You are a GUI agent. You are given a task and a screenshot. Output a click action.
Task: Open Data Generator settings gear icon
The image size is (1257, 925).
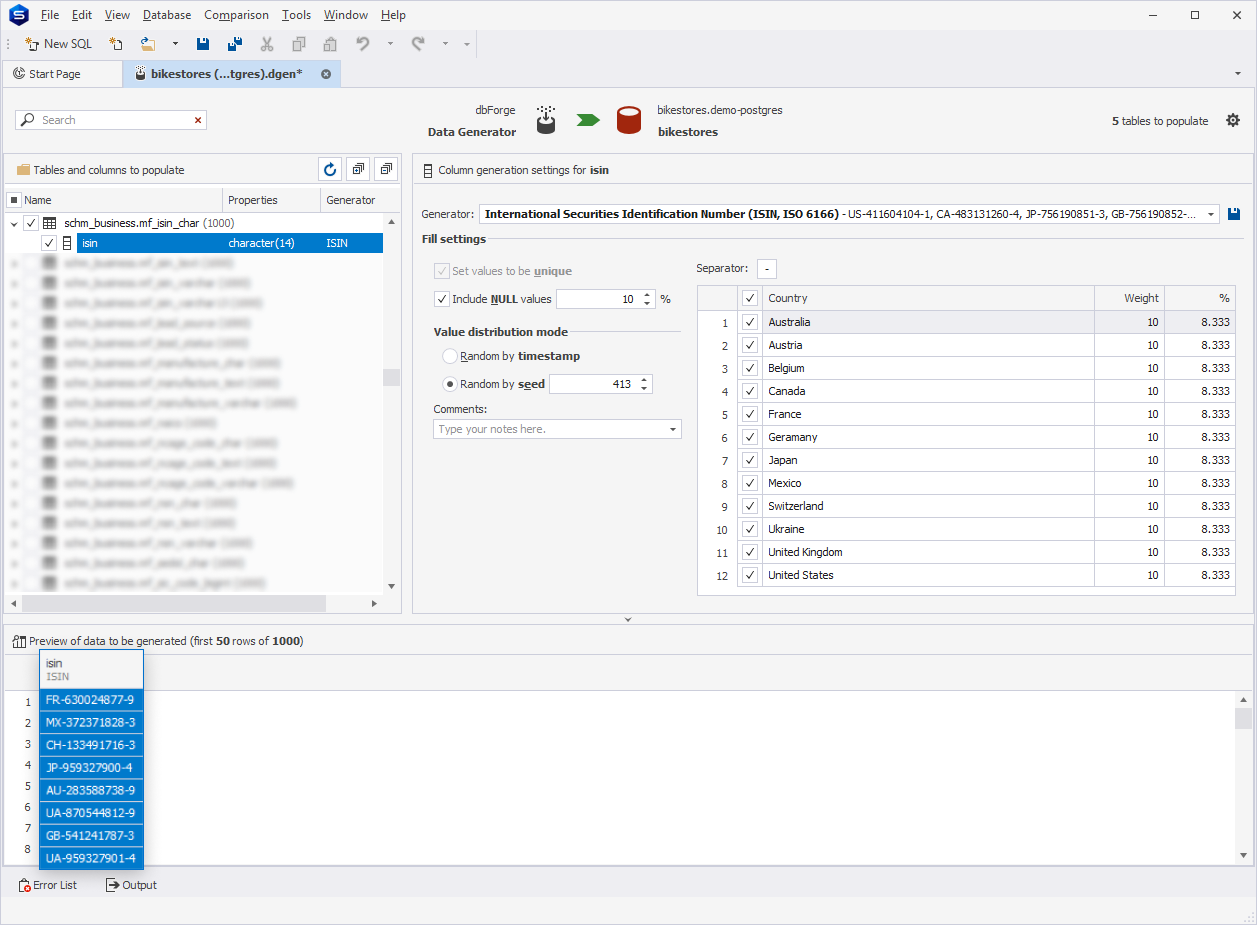(1233, 120)
